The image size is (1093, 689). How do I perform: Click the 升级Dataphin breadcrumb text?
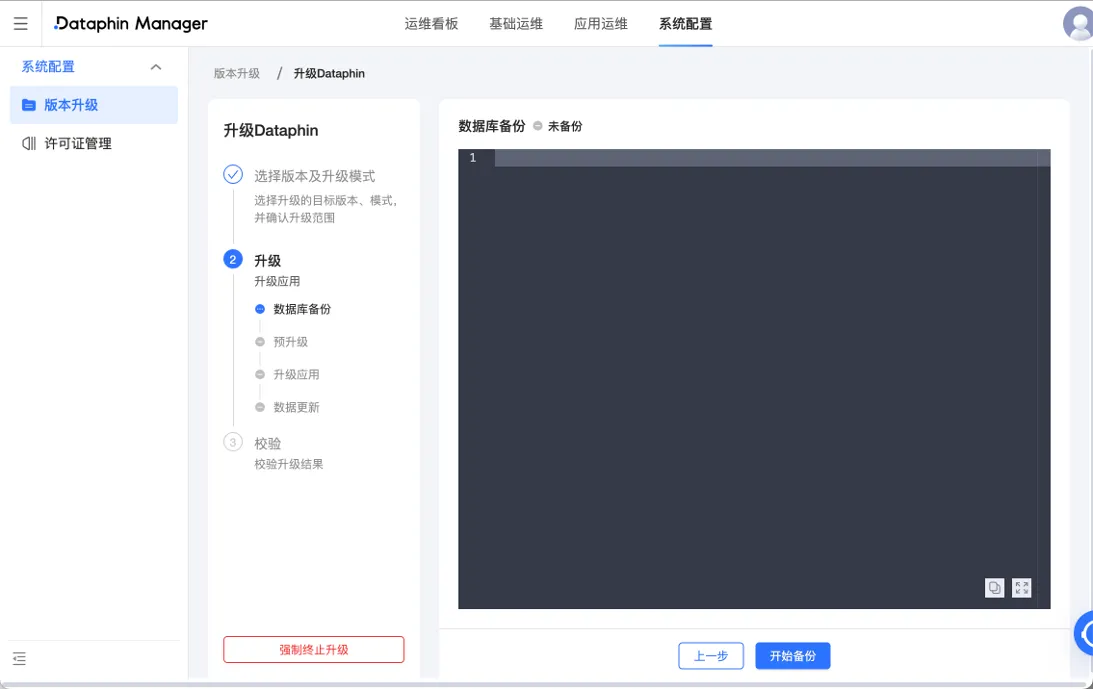click(x=329, y=73)
